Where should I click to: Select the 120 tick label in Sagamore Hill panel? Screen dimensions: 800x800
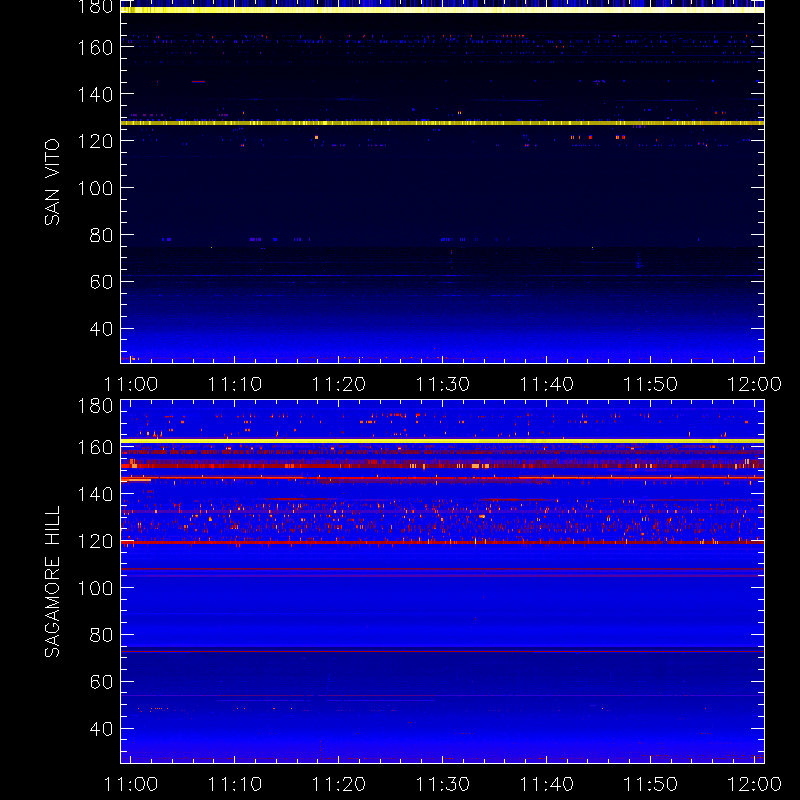pos(95,541)
